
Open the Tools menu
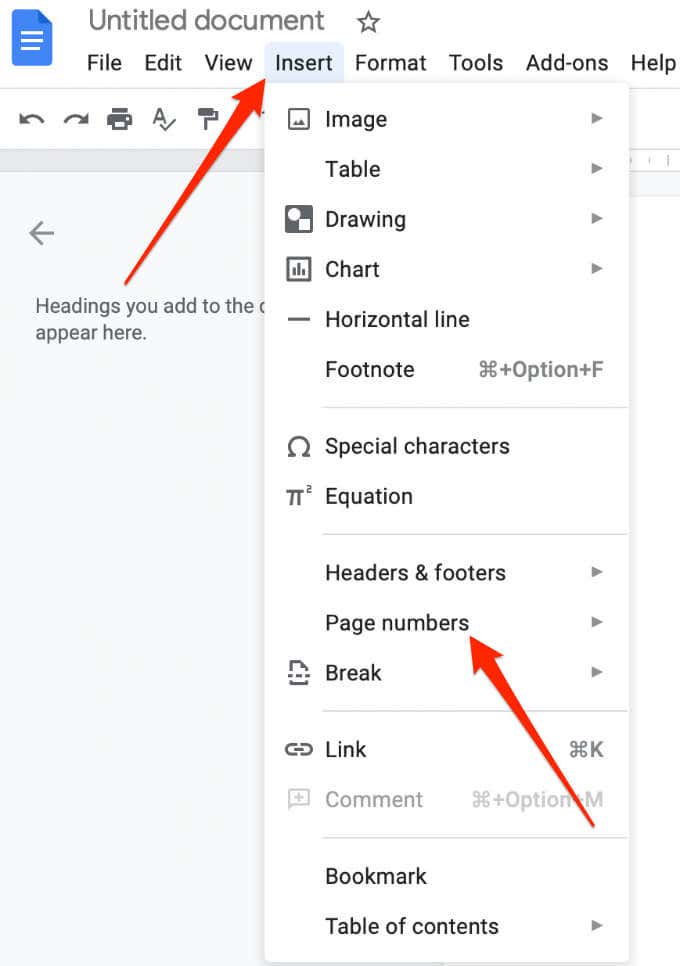pyautogui.click(x=476, y=63)
